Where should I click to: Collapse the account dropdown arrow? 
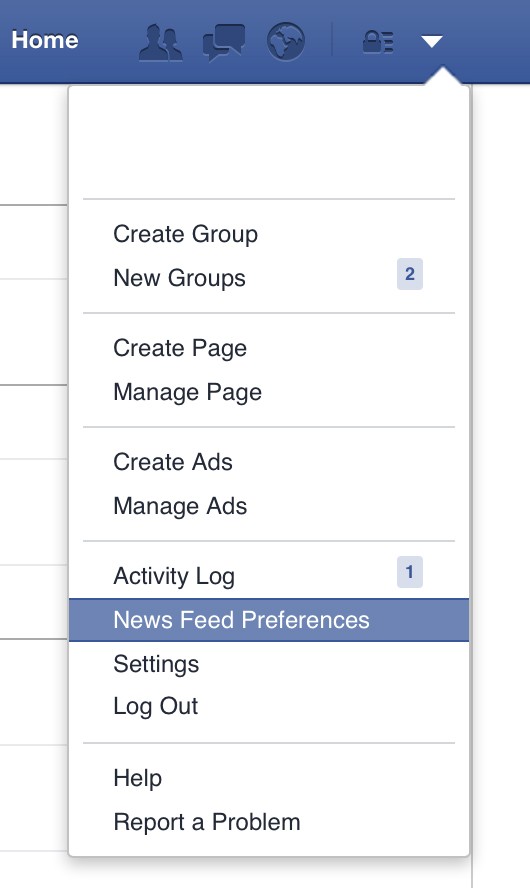(x=431, y=41)
